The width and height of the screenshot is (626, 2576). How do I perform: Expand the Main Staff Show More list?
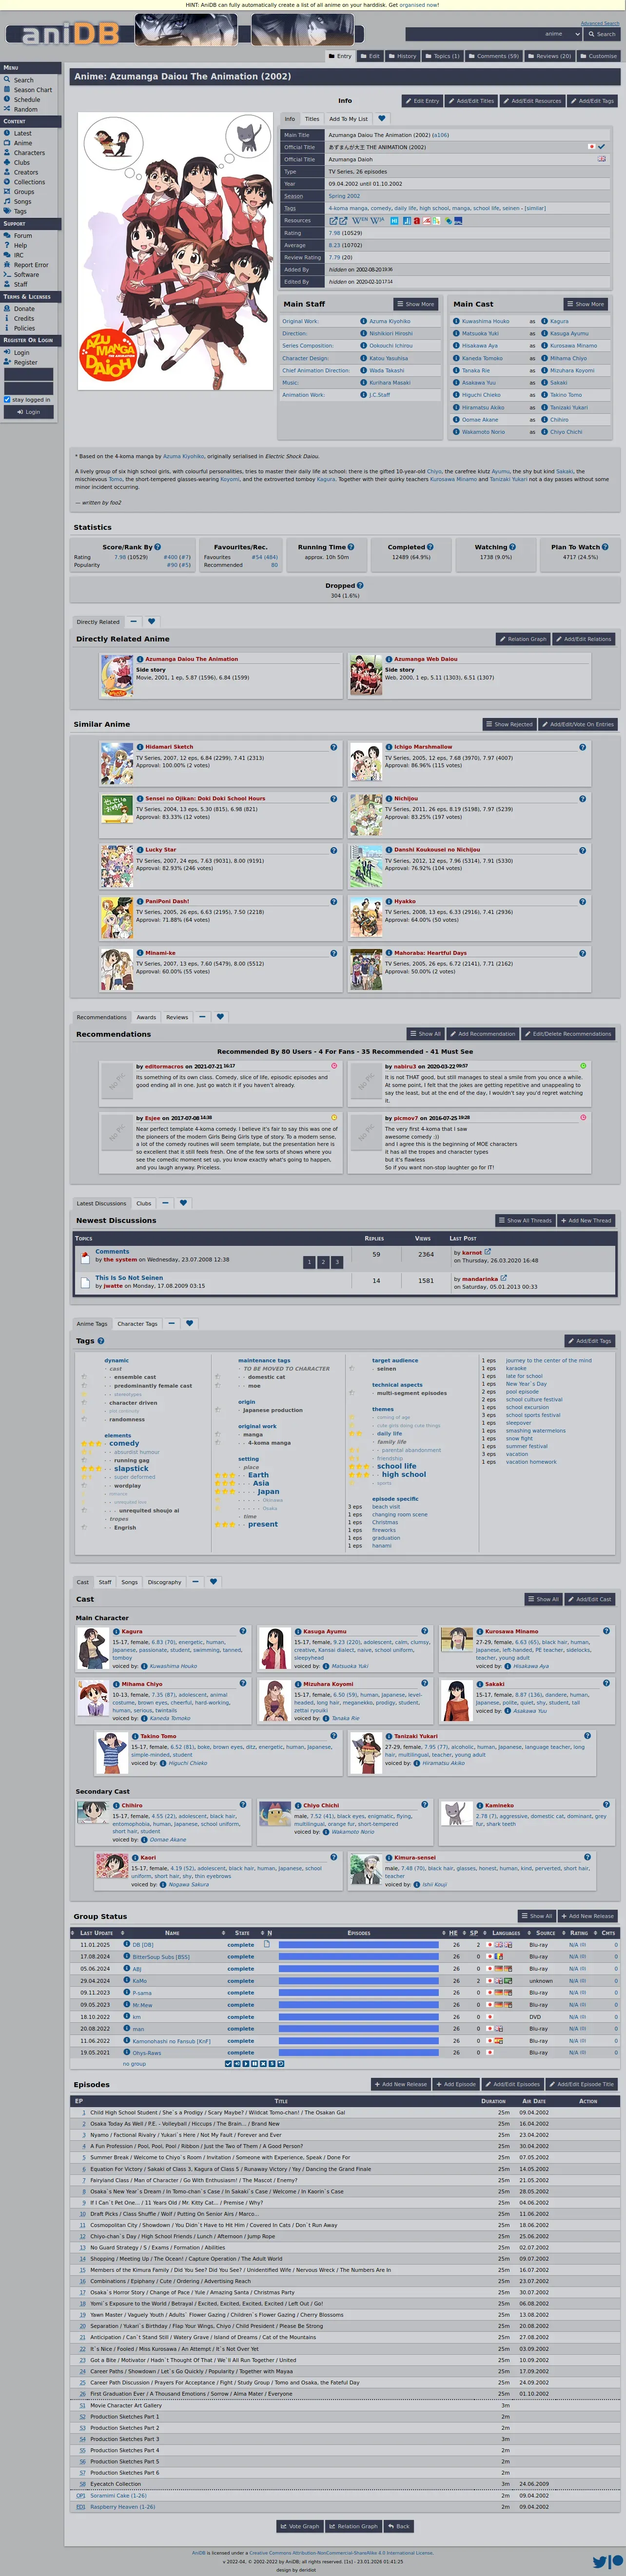416,304
